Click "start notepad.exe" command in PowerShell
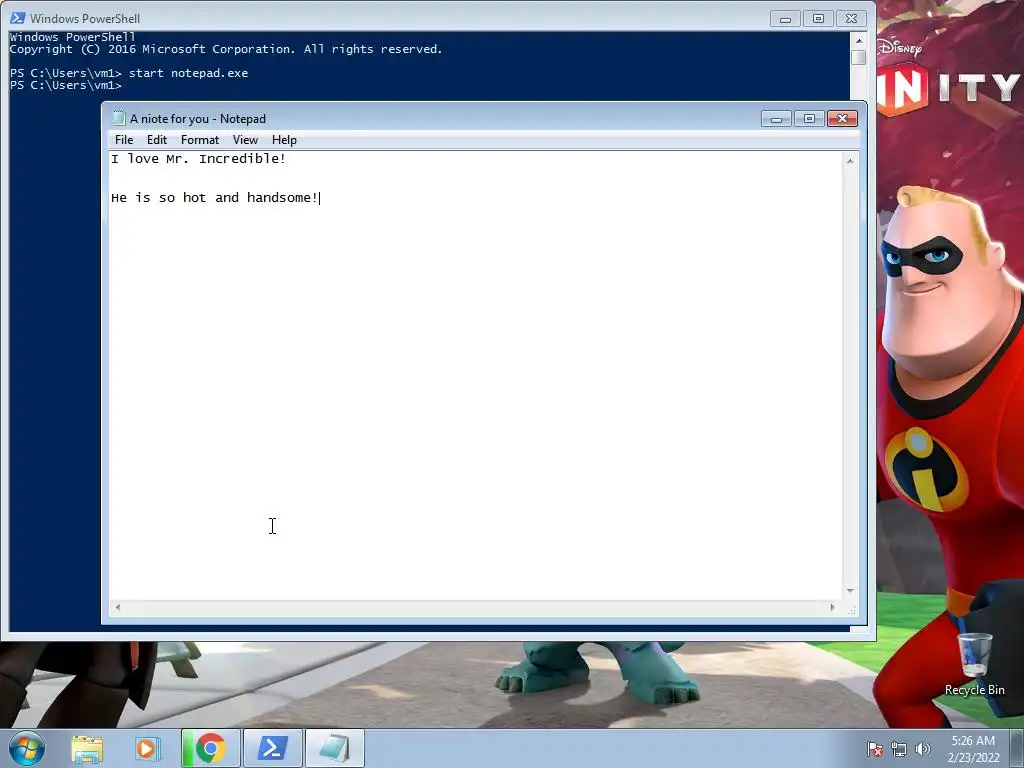Image resolution: width=1024 pixels, height=768 pixels. [x=188, y=73]
